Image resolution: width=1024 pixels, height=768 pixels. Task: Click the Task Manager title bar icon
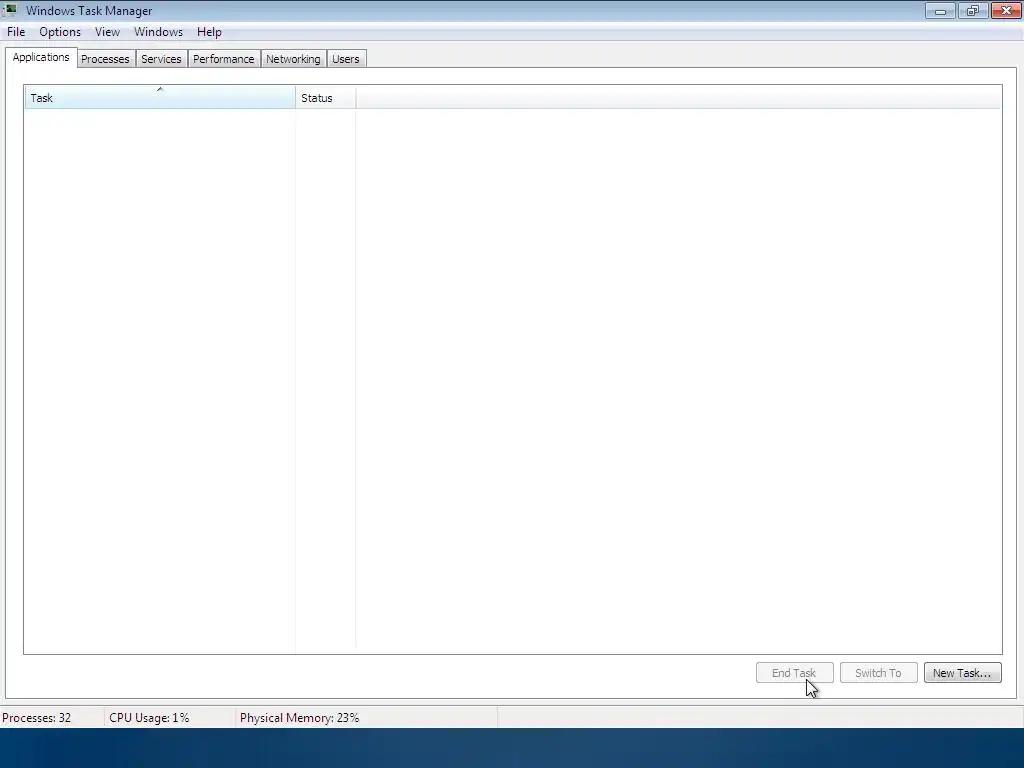pyautogui.click(x=10, y=10)
